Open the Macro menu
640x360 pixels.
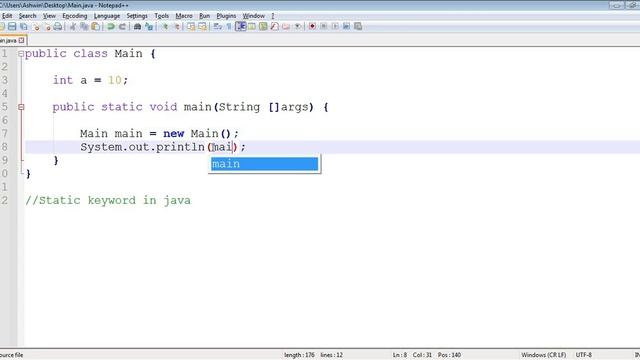184,16
